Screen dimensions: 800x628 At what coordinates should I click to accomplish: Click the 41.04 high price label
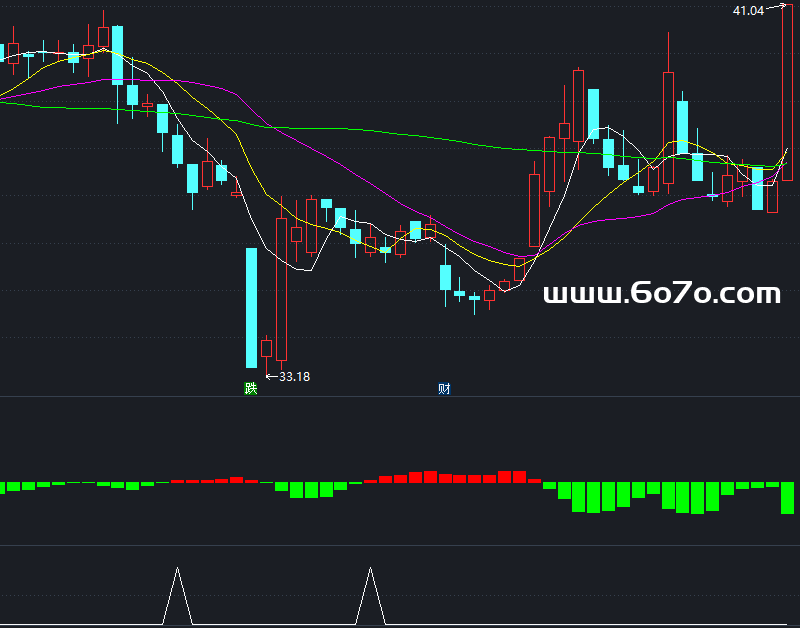pos(748,11)
